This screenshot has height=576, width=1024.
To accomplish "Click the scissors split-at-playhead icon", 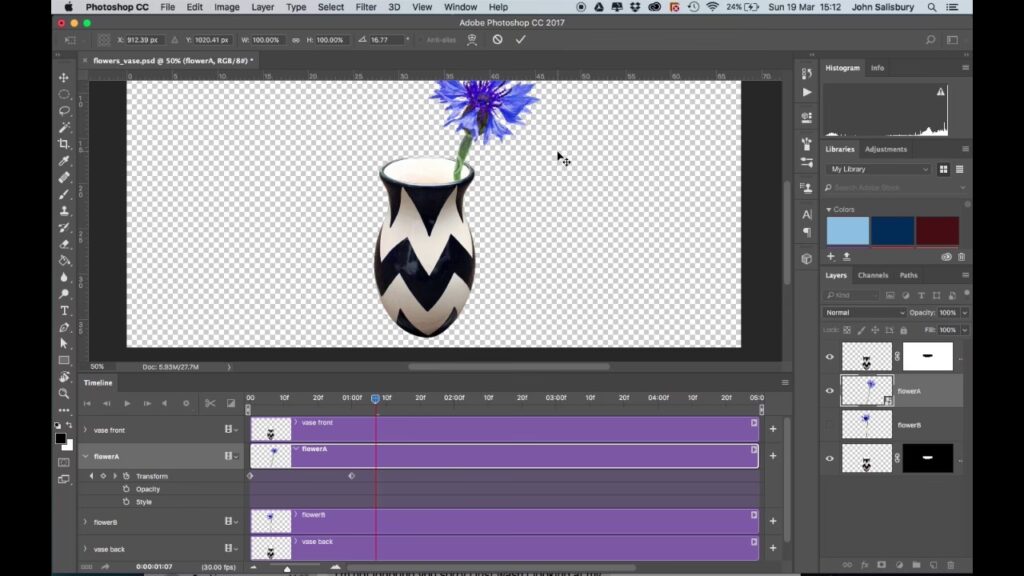I will [x=210, y=403].
